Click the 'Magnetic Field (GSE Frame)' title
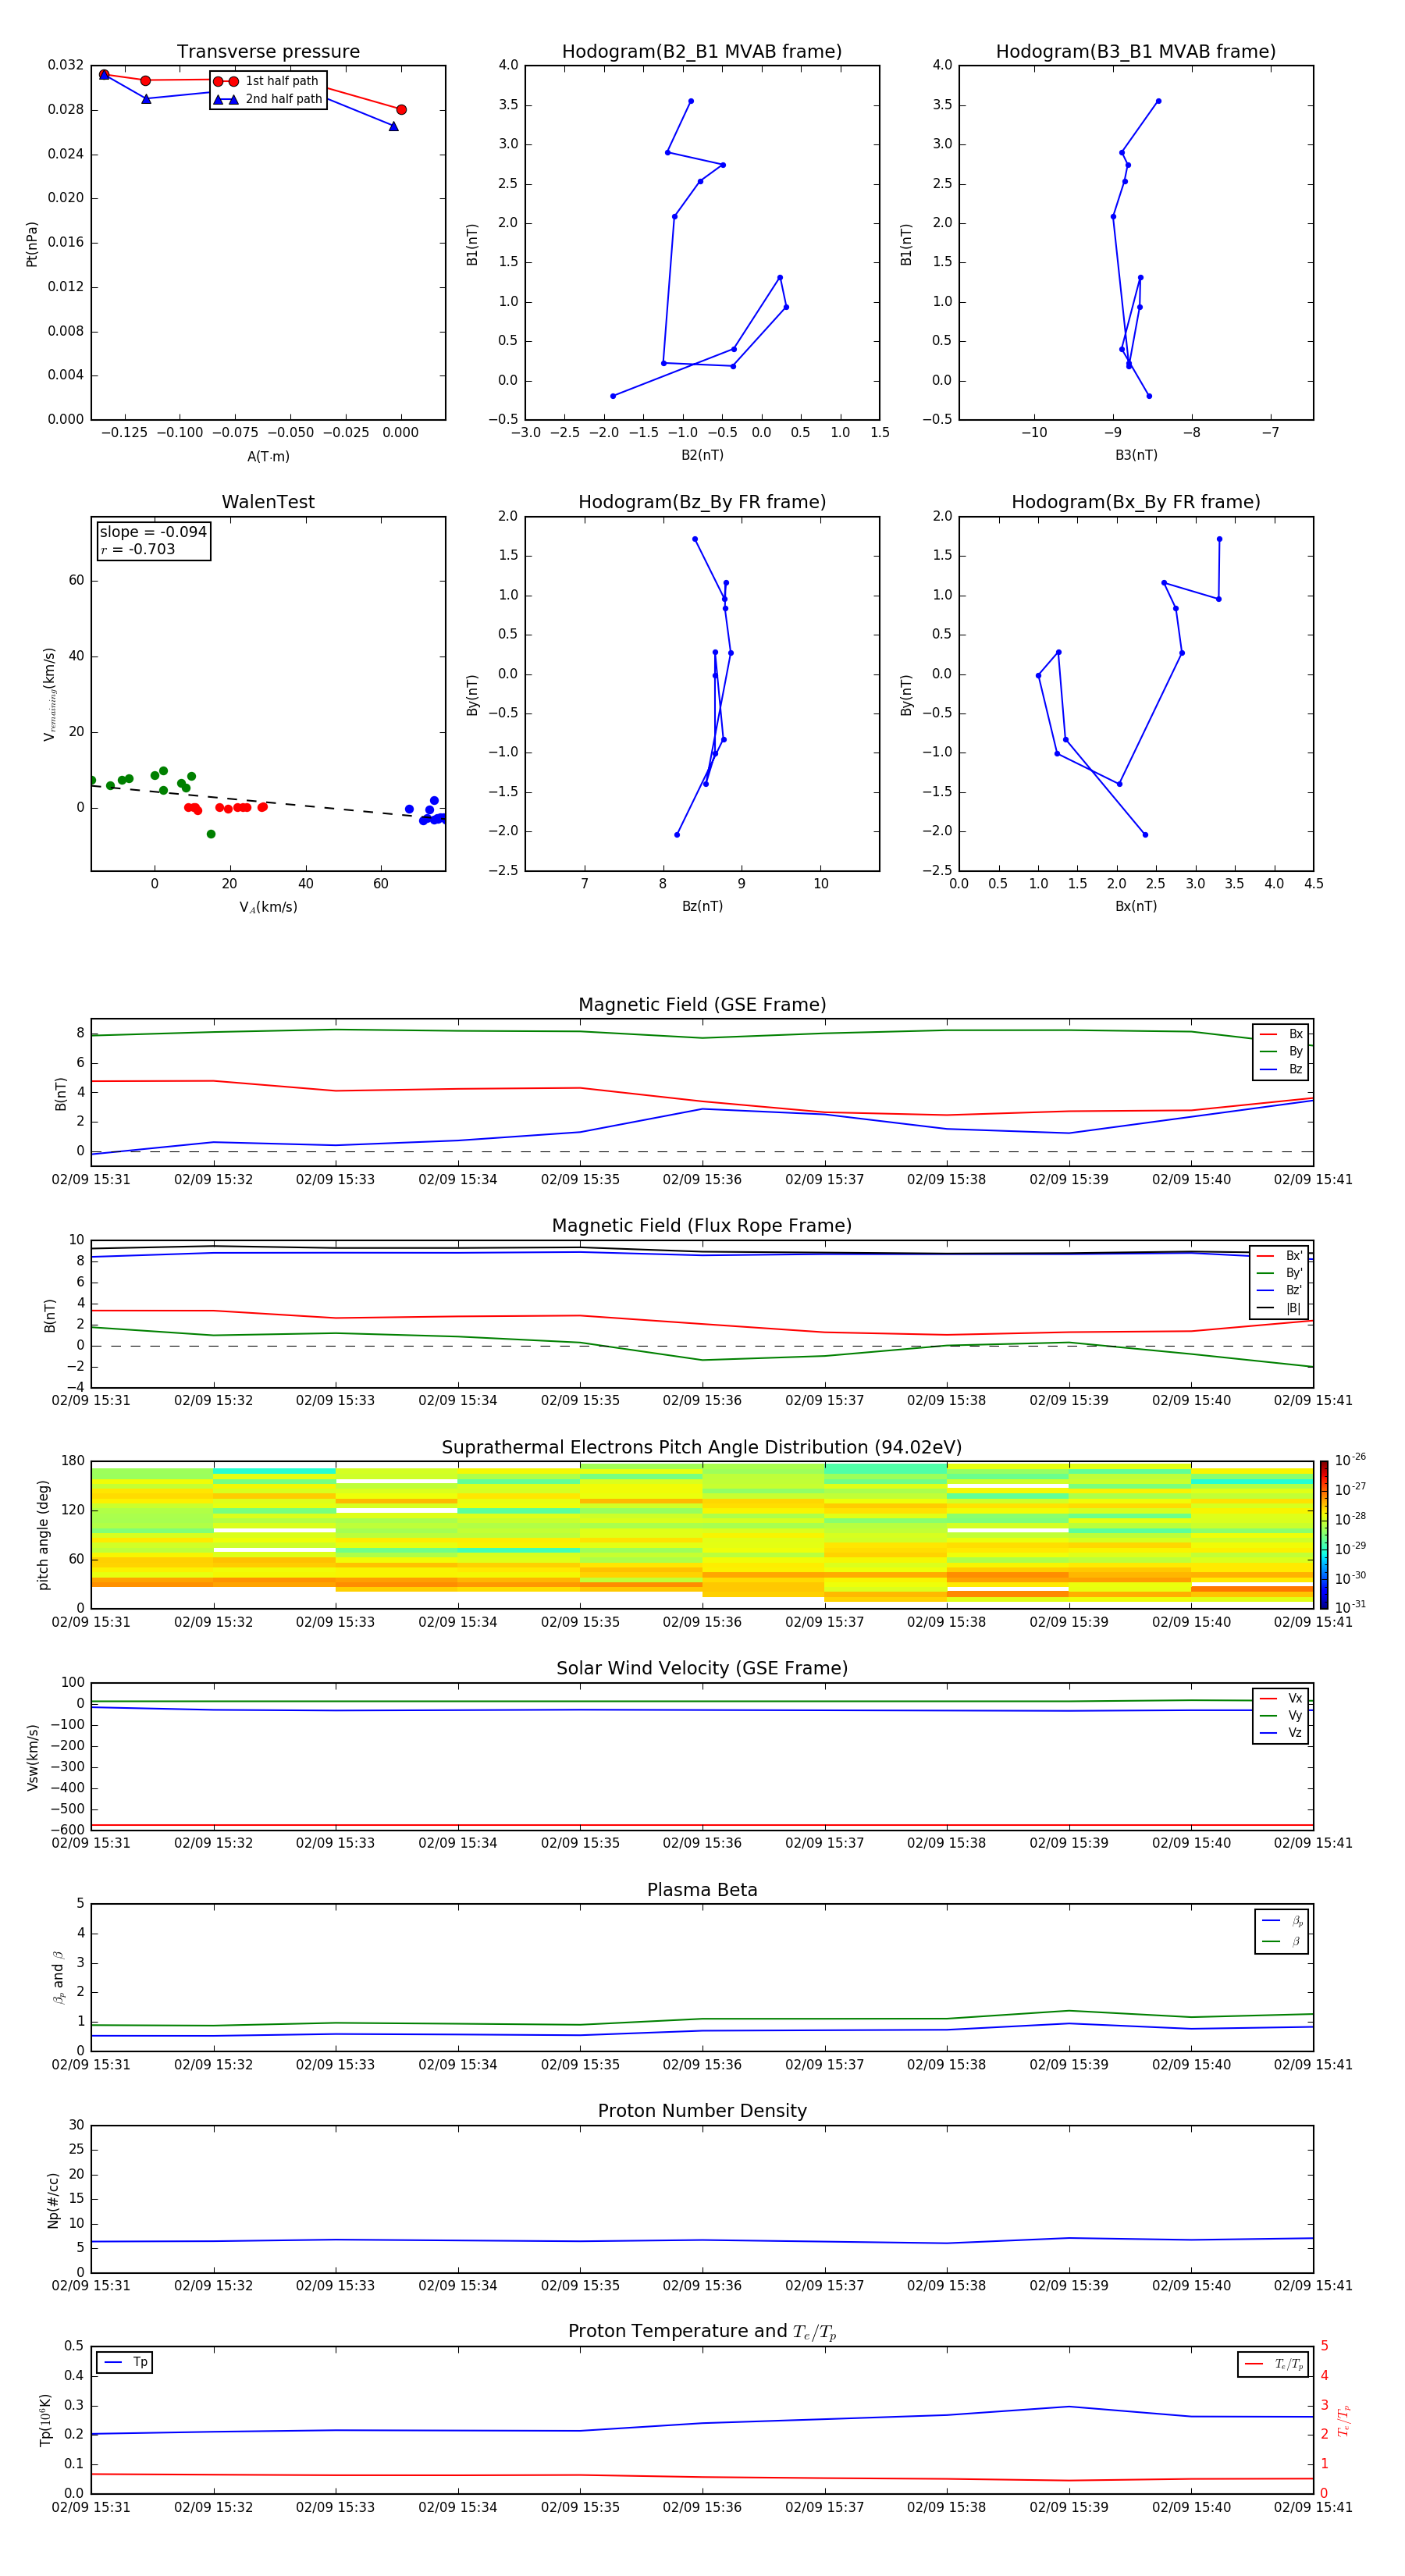This screenshot has height=2576, width=1405. point(702,1005)
